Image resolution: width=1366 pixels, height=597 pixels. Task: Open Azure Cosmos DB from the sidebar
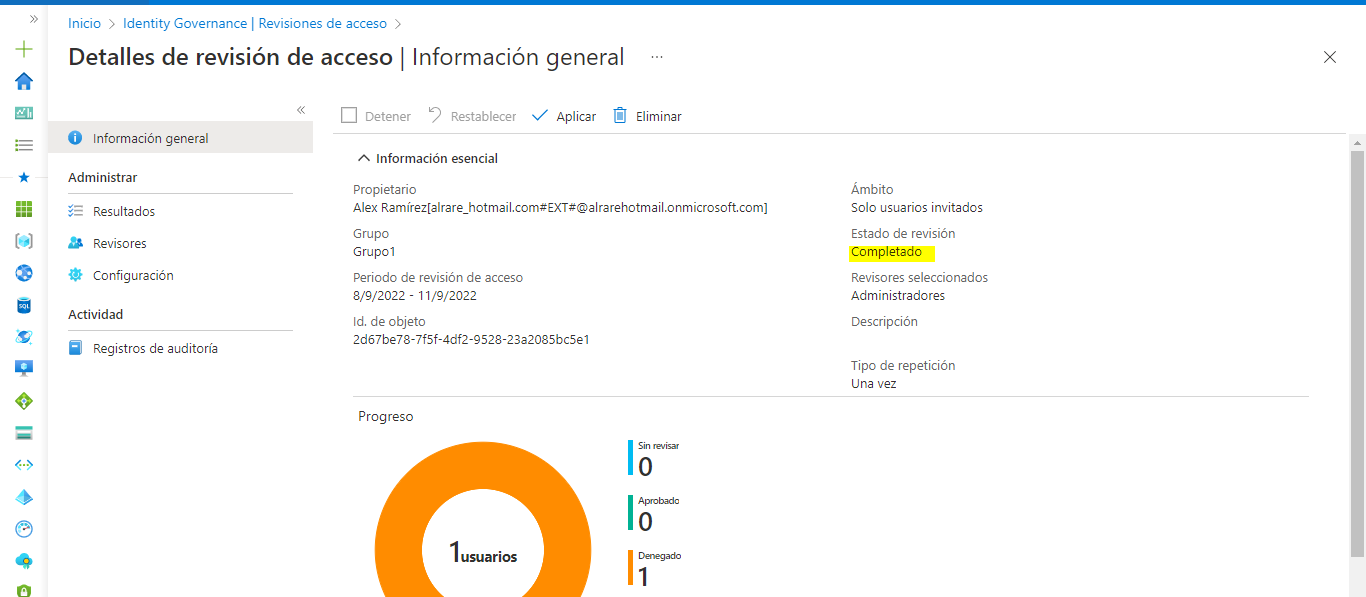coord(23,337)
